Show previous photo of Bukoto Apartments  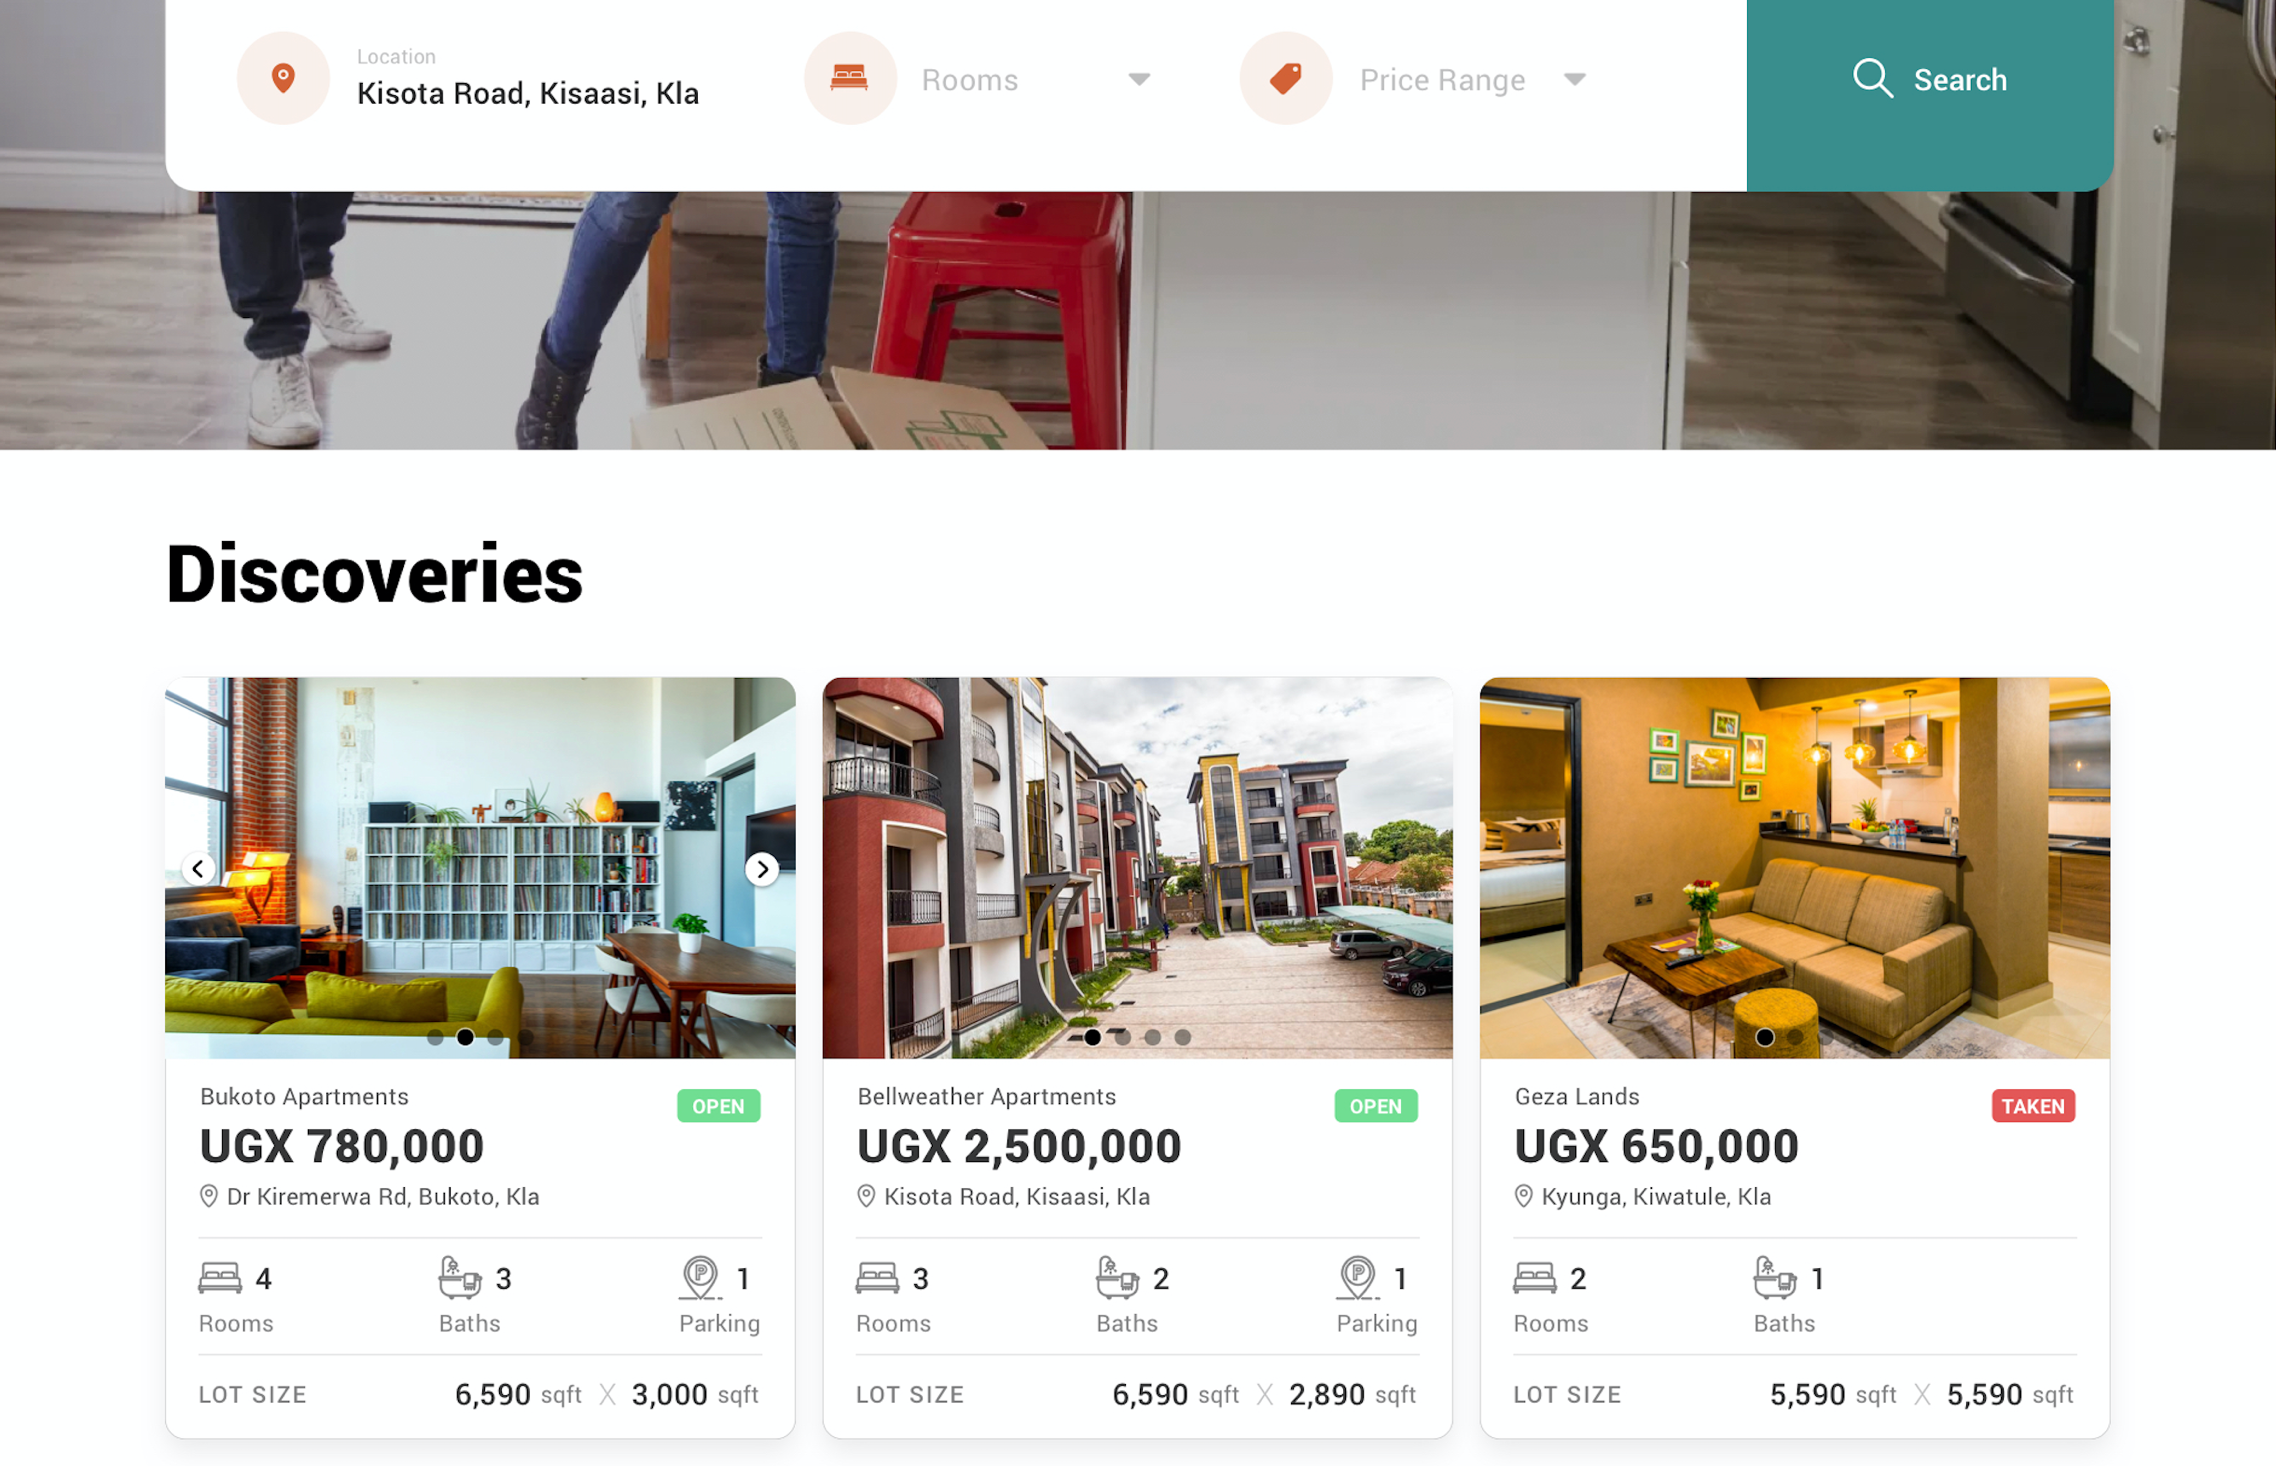[x=198, y=869]
